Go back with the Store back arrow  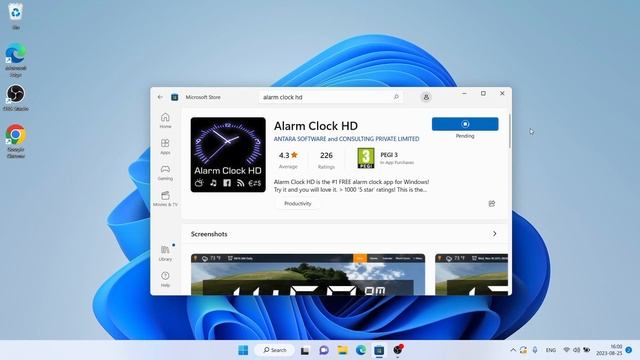[160, 97]
